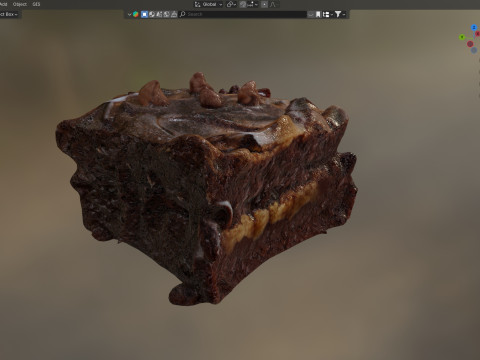Click the gray-blue negative axis gizmo dot
The height and width of the screenshot is (360, 480).
pyautogui.click(x=474, y=50)
